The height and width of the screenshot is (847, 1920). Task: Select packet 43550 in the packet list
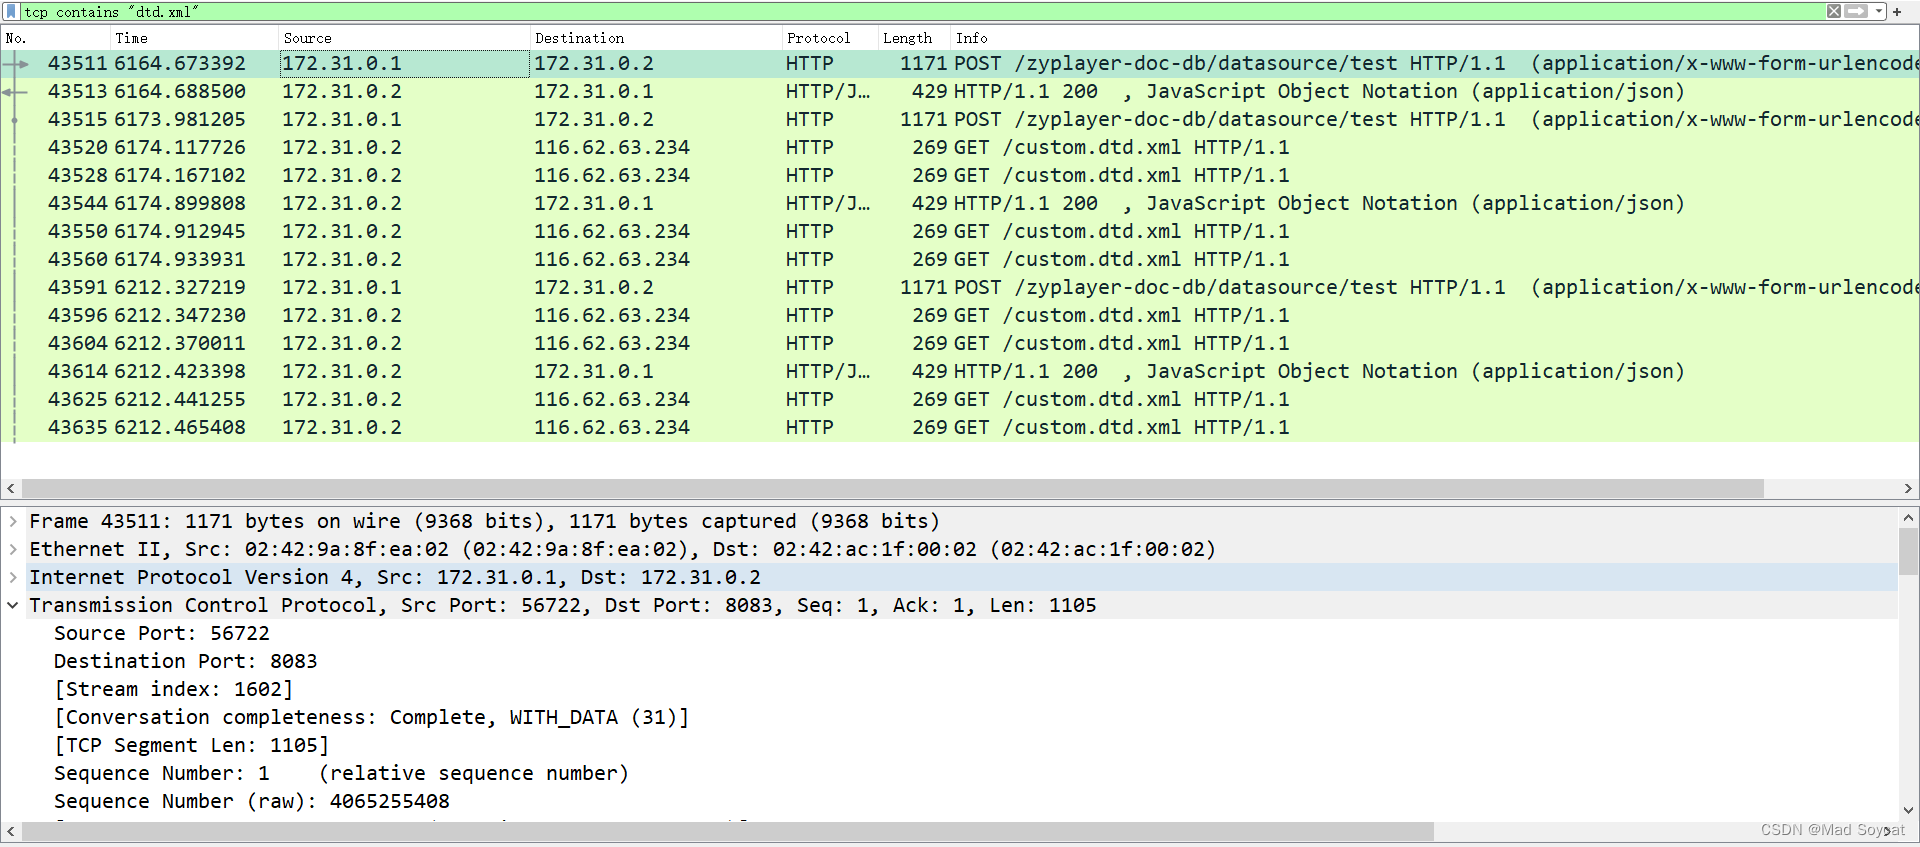[x=960, y=231]
